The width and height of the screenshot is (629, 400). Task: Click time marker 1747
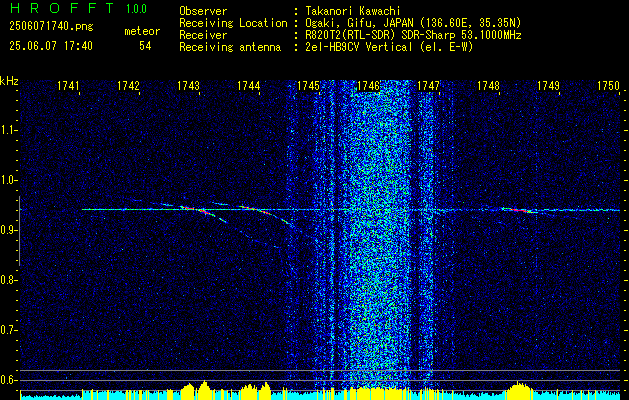point(428,86)
